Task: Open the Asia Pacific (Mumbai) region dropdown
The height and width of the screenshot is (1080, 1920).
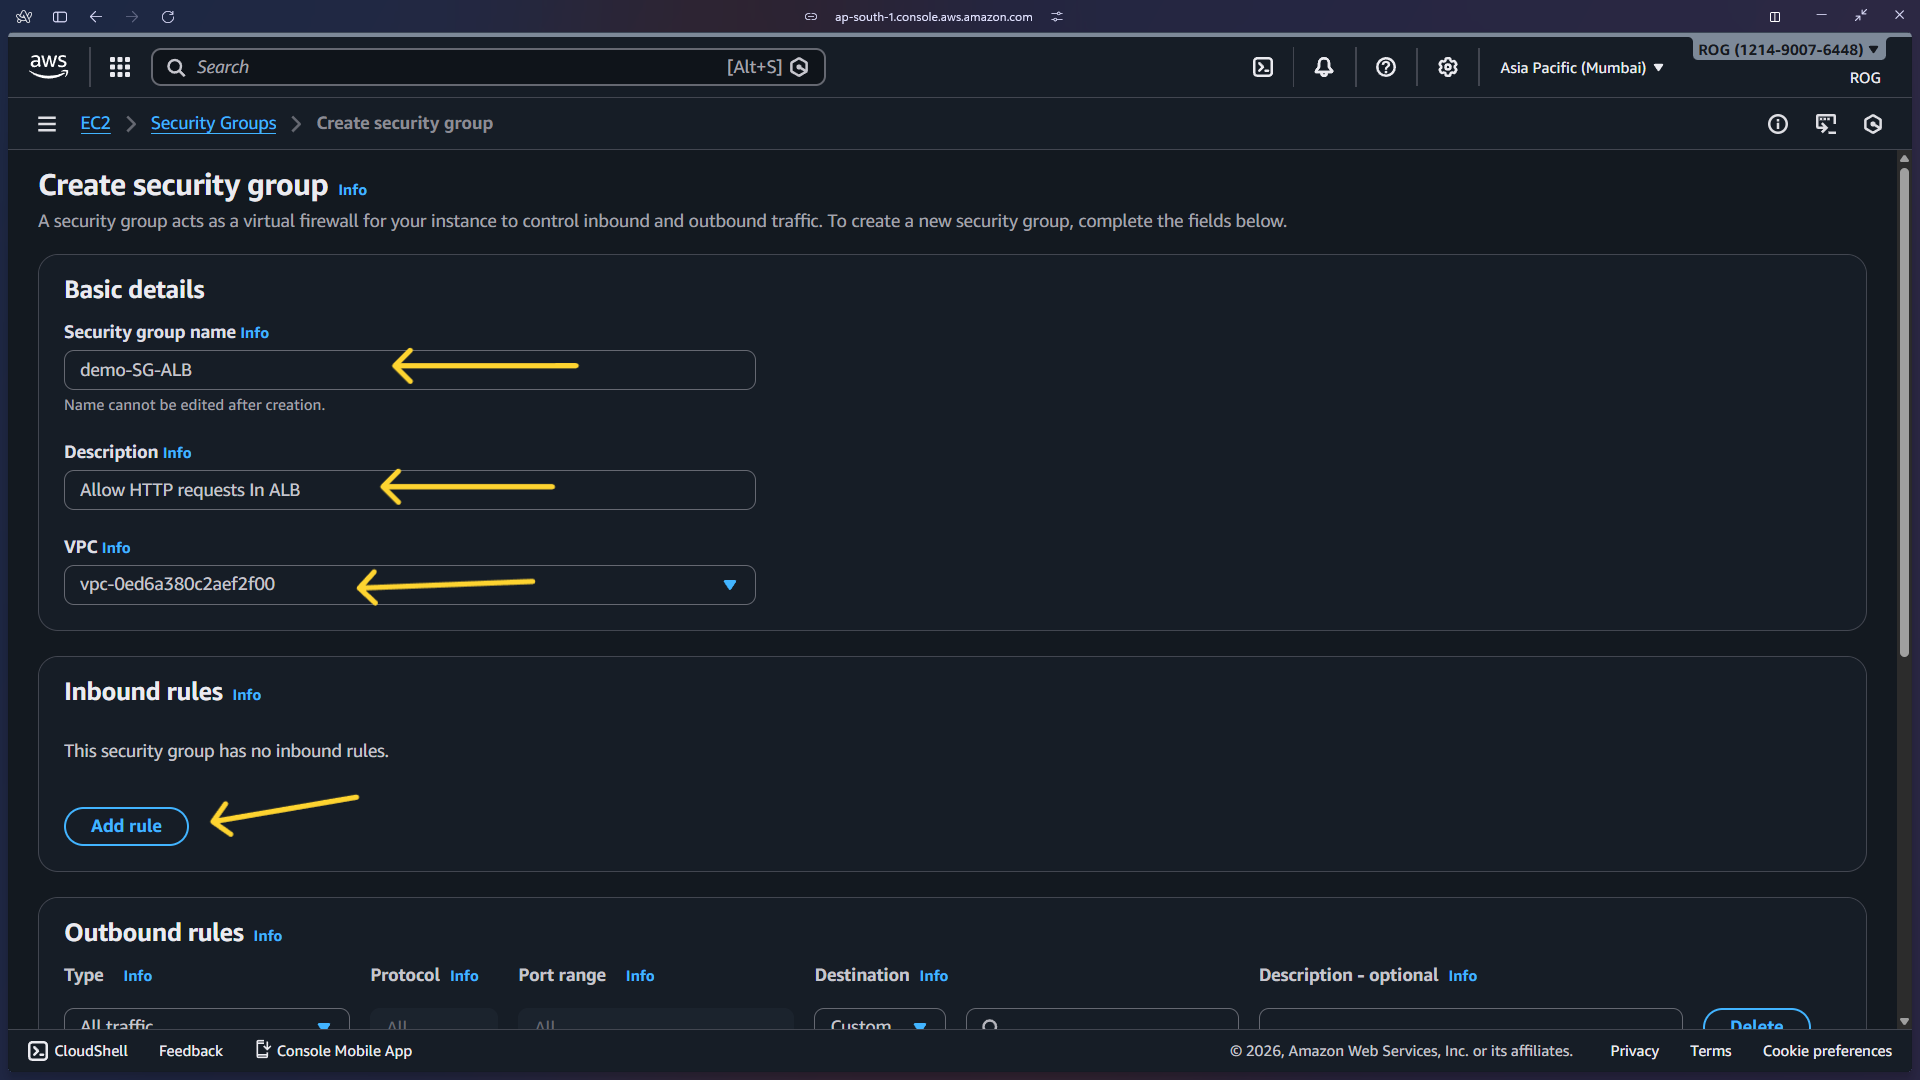Action: click(x=1580, y=67)
